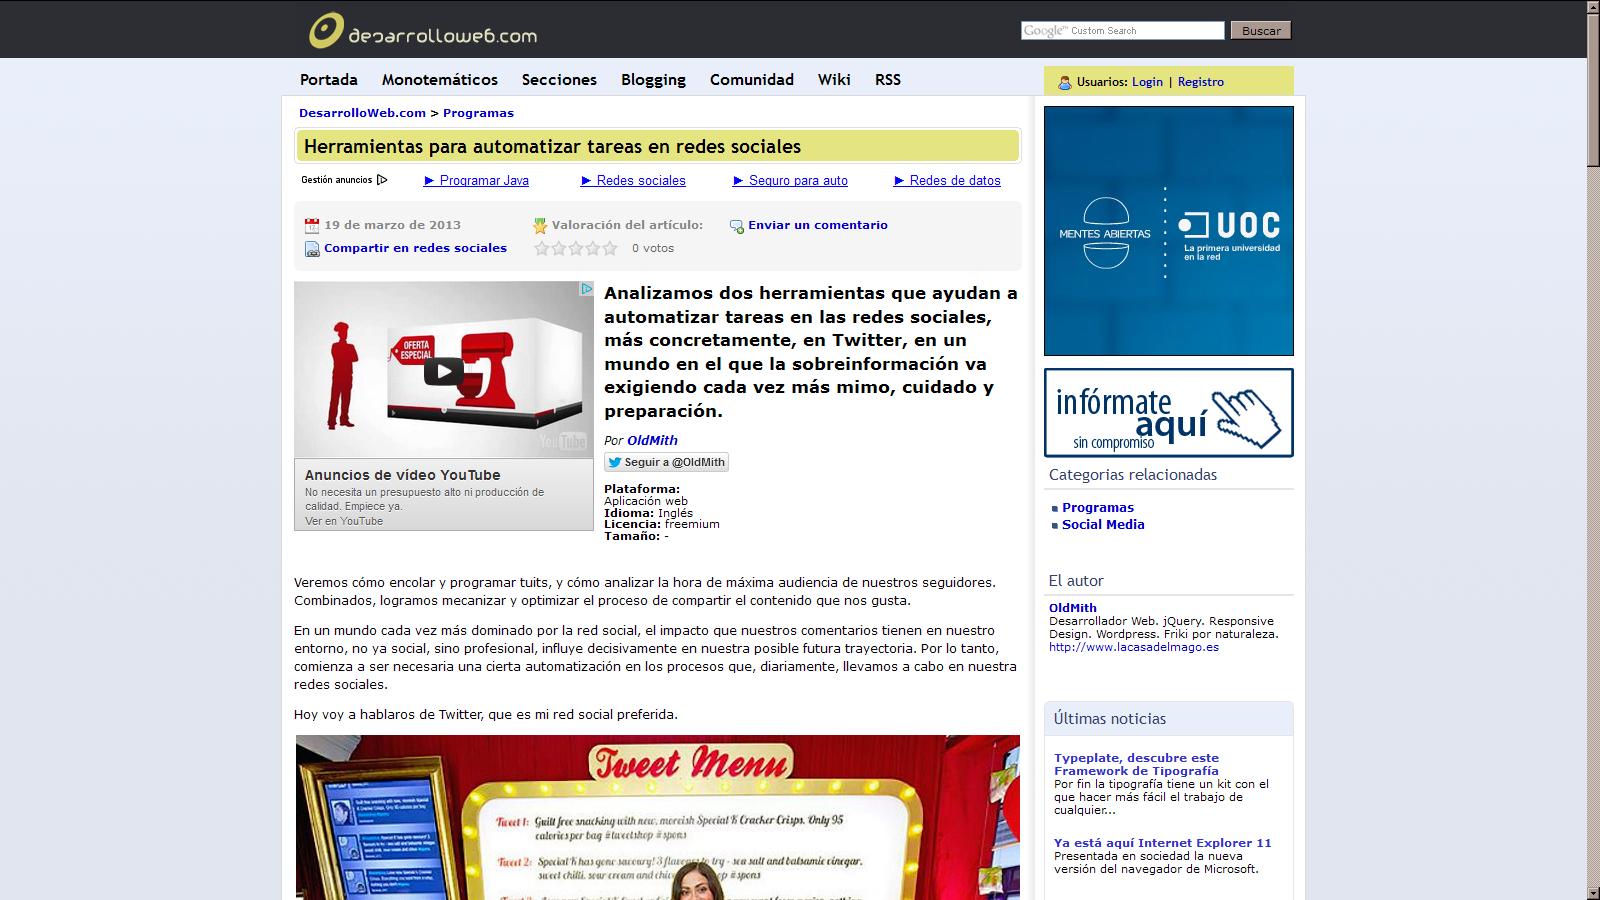Click the desarrolloweb.com logo

tap(422, 31)
